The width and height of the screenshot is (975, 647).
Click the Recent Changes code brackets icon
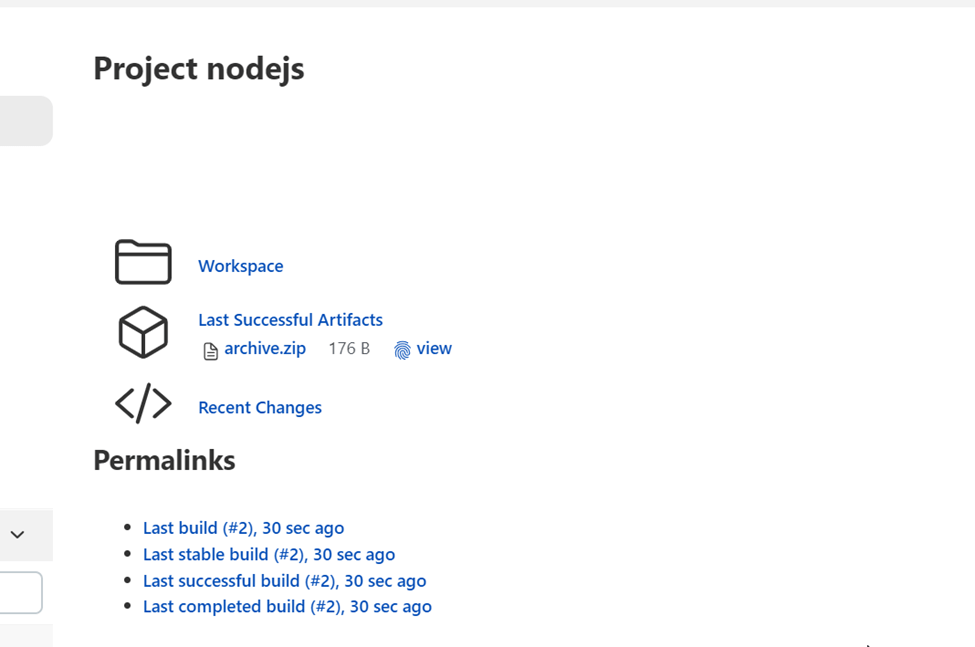point(143,404)
